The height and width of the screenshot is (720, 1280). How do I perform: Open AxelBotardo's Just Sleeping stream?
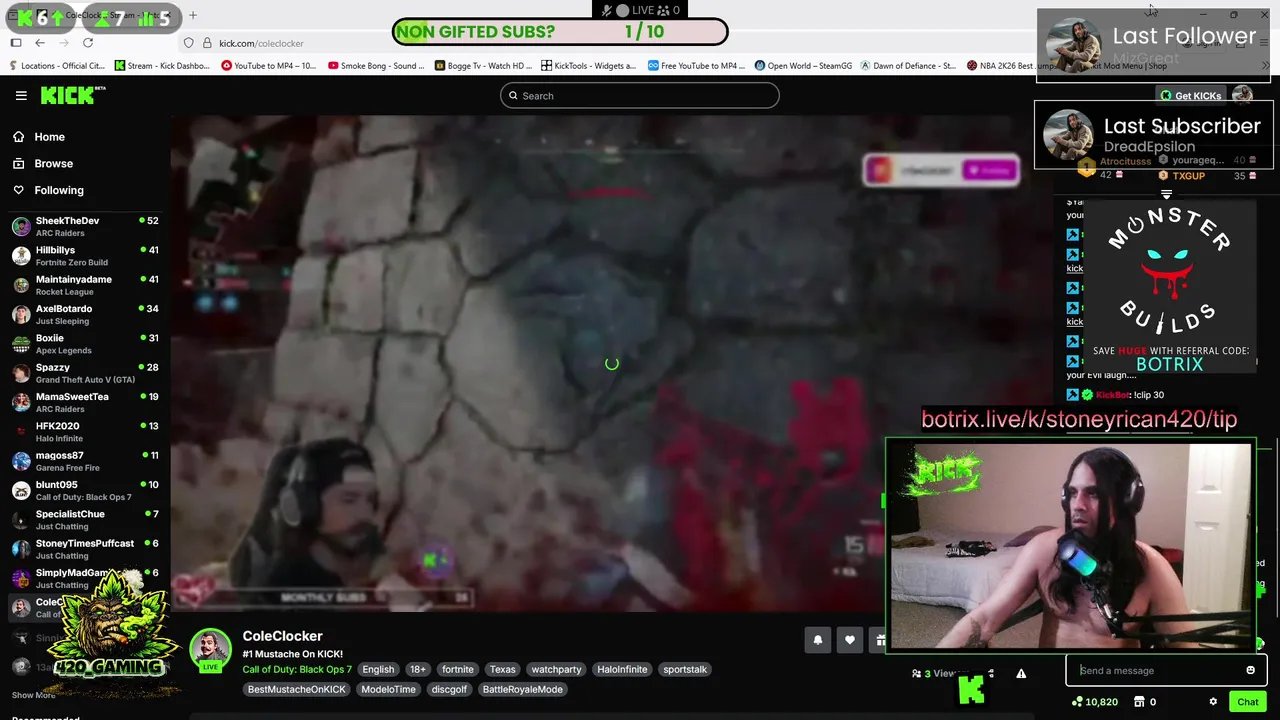(x=85, y=314)
